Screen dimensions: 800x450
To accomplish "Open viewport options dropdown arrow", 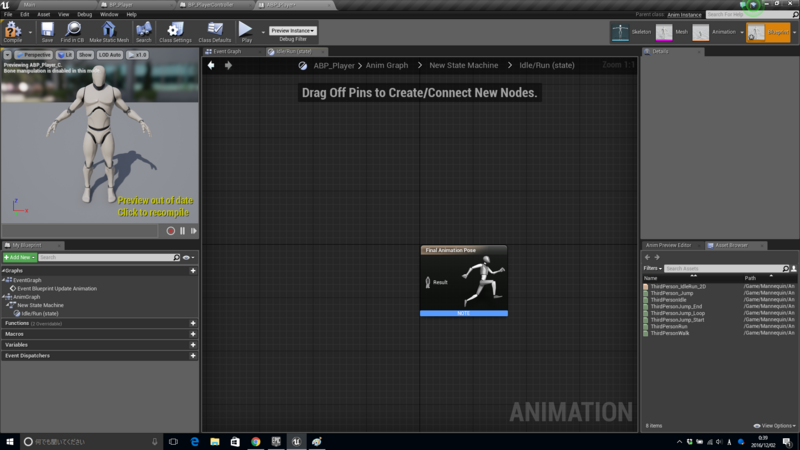I will [x=8, y=55].
